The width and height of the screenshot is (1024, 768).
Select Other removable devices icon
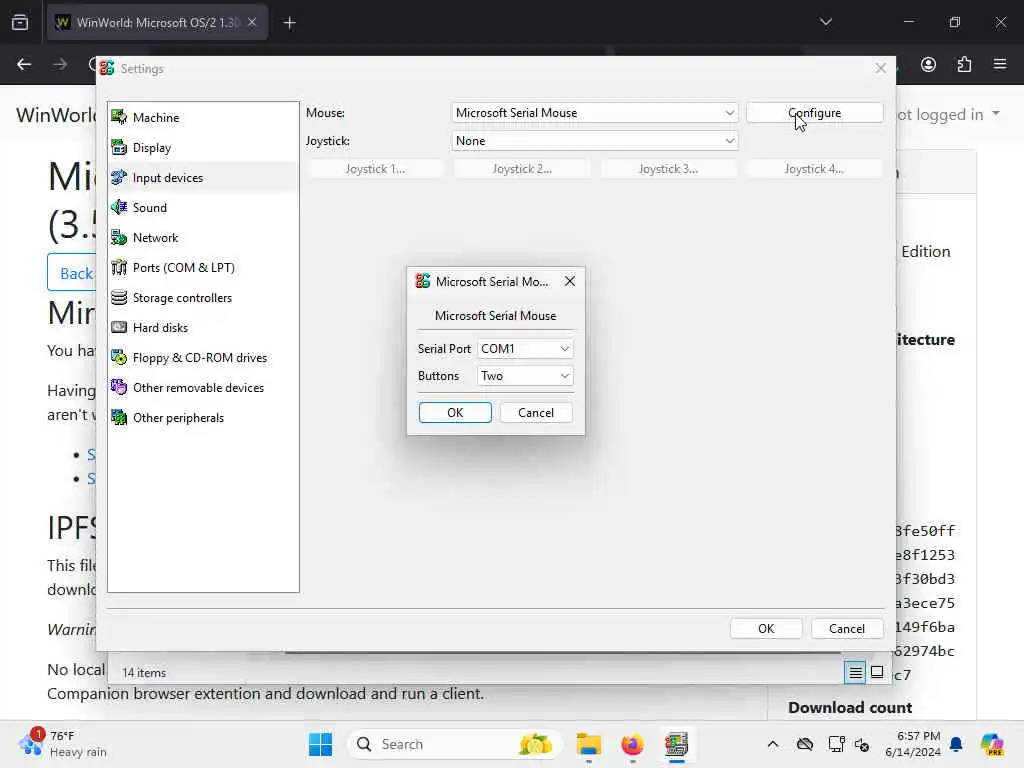tap(119, 387)
